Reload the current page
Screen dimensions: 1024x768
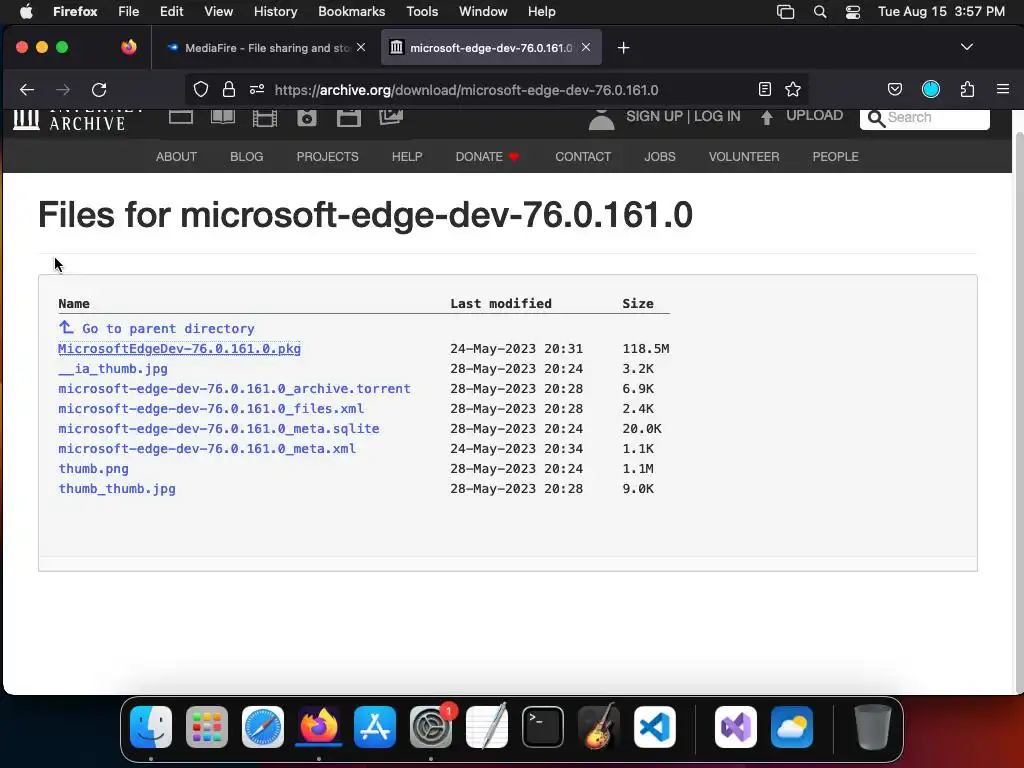pyautogui.click(x=99, y=89)
